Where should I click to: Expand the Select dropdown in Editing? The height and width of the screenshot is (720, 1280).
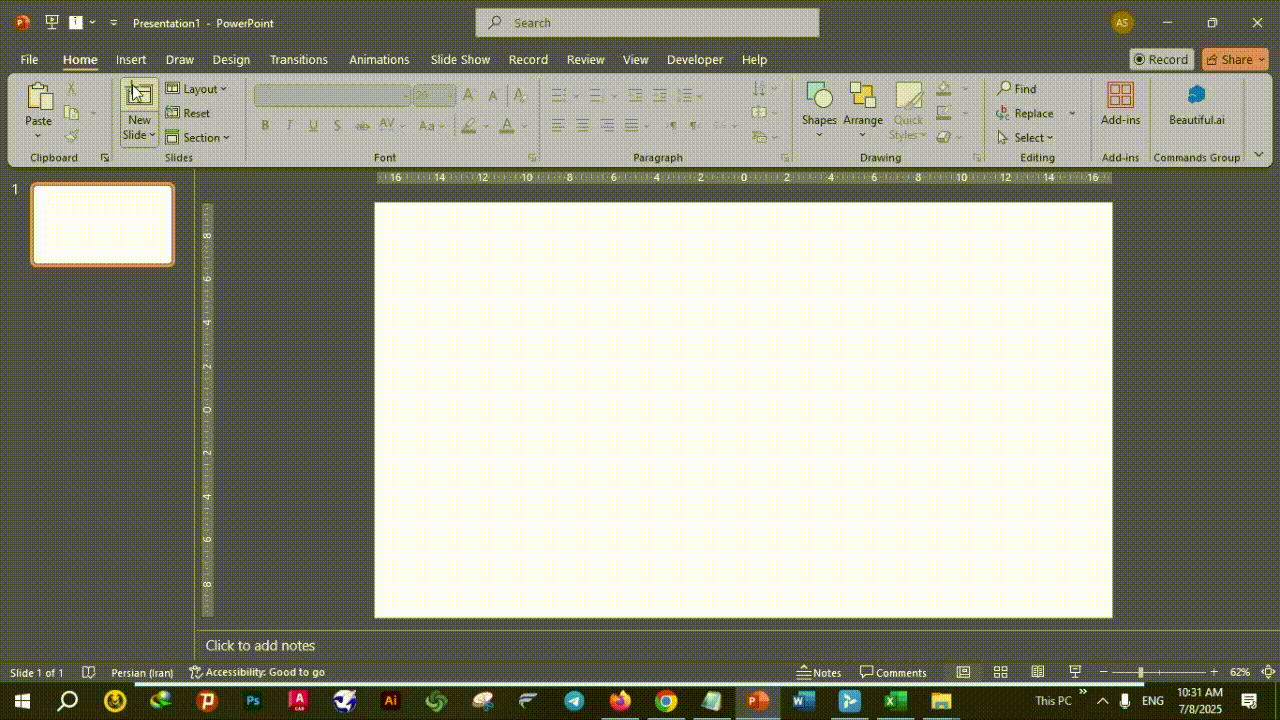pos(1026,138)
